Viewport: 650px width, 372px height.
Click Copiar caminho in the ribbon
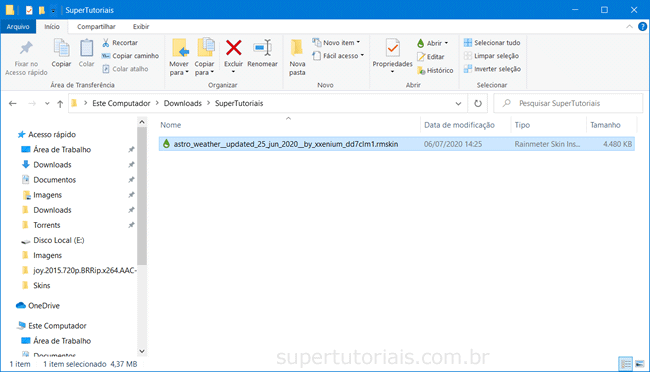click(x=130, y=56)
